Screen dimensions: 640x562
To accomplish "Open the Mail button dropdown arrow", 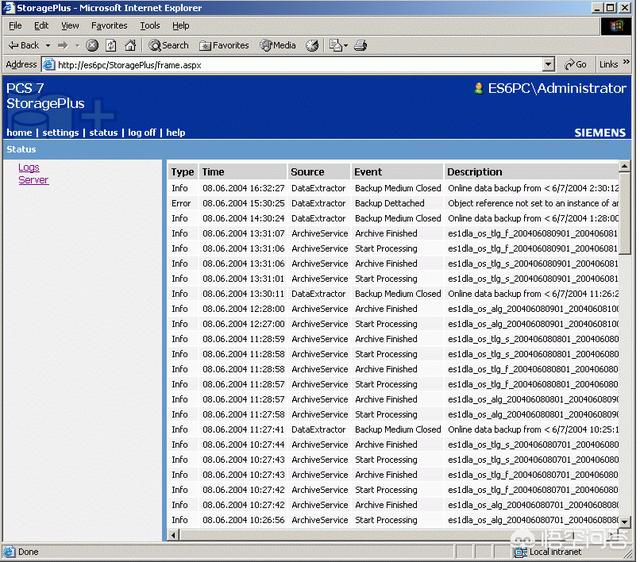I will pyautogui.click(x=345, y=45).
